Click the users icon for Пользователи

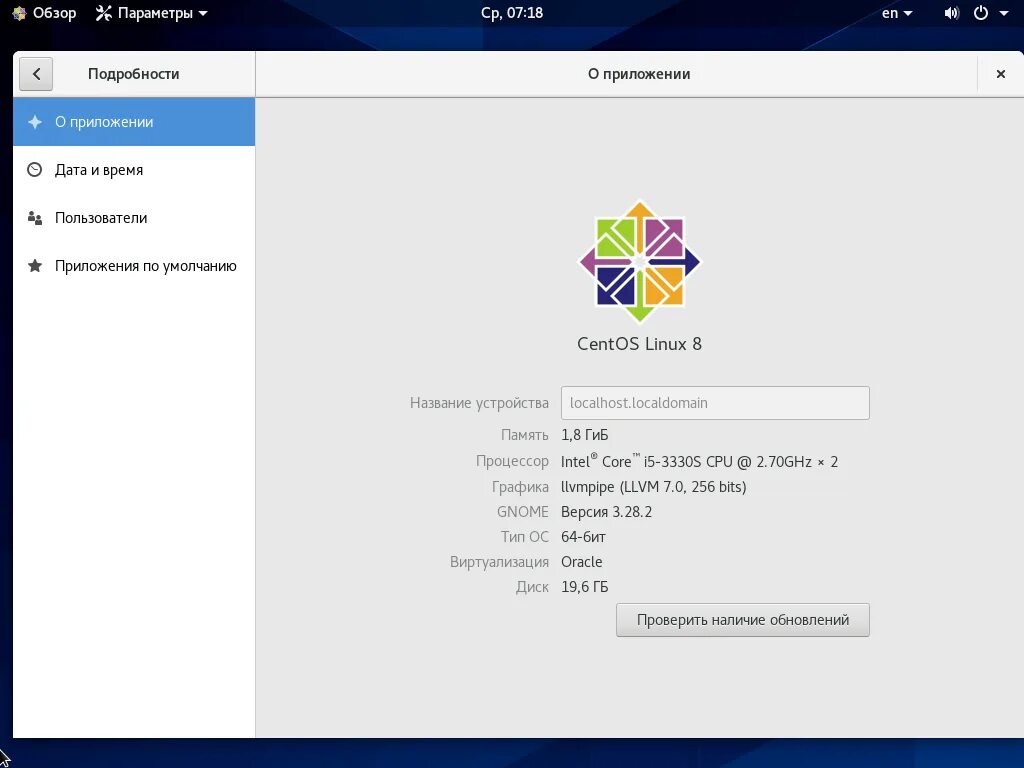35,218
